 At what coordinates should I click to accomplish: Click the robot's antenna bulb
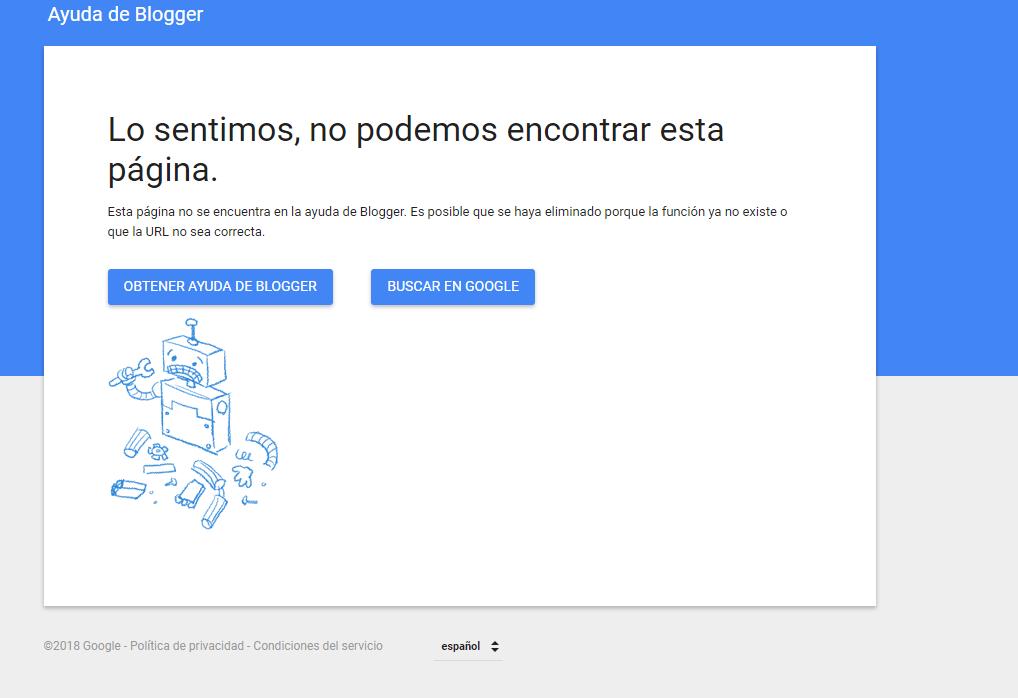coord(191,323)
